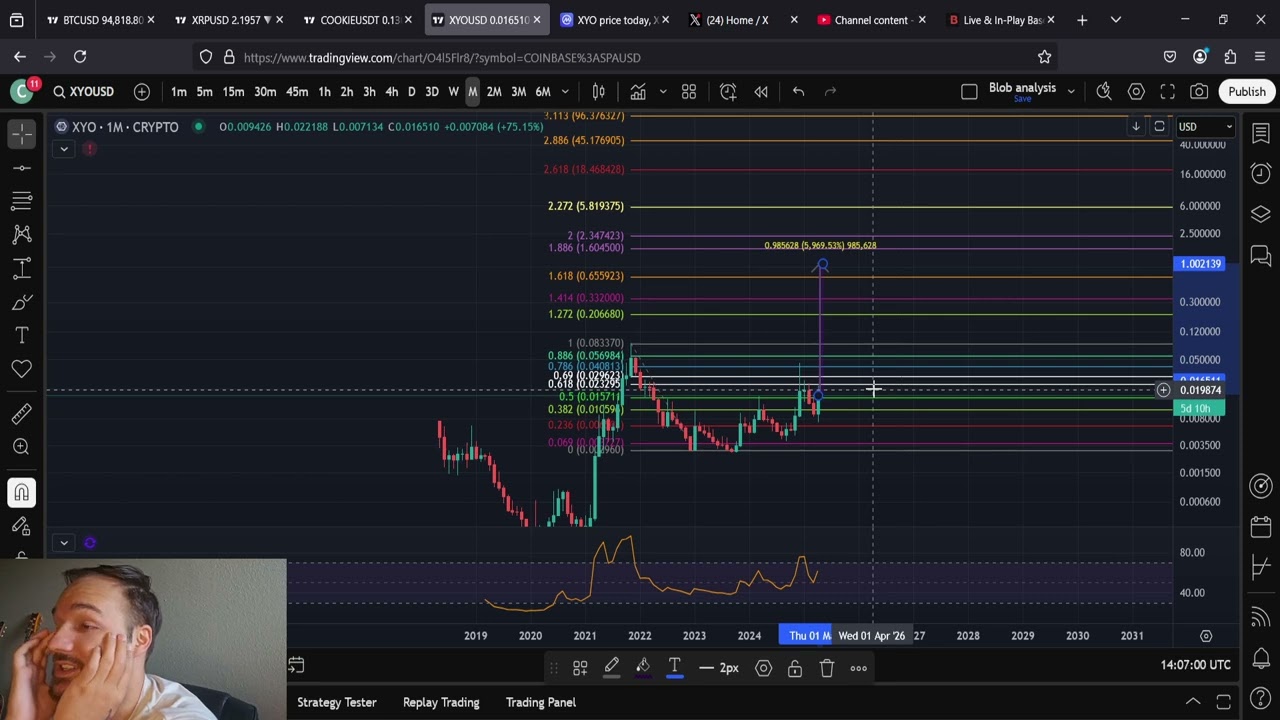This screenshot has width=1280, height=720.
Task: Select the text annotation tool
Action: tap(22, 336)
